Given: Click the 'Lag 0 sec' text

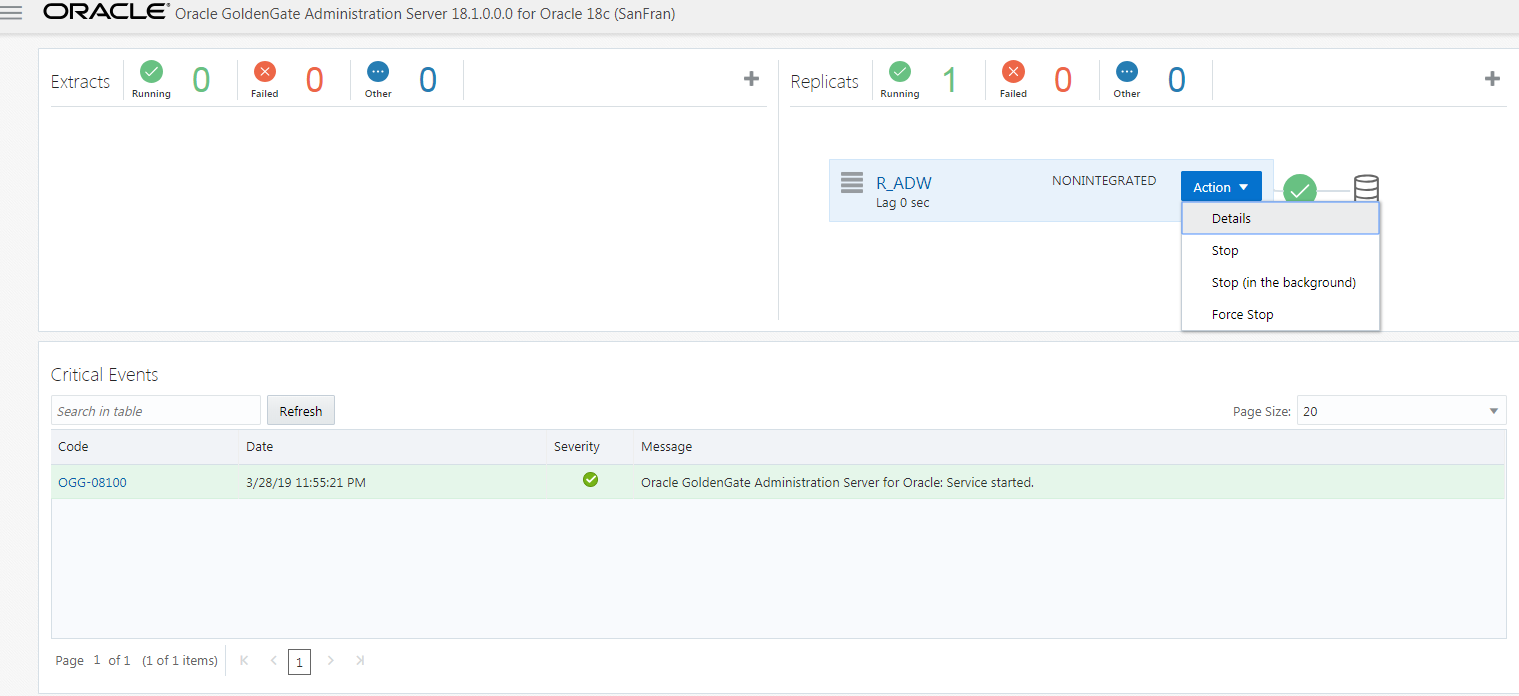Looking at the screenshot, I should coord(903,203).
